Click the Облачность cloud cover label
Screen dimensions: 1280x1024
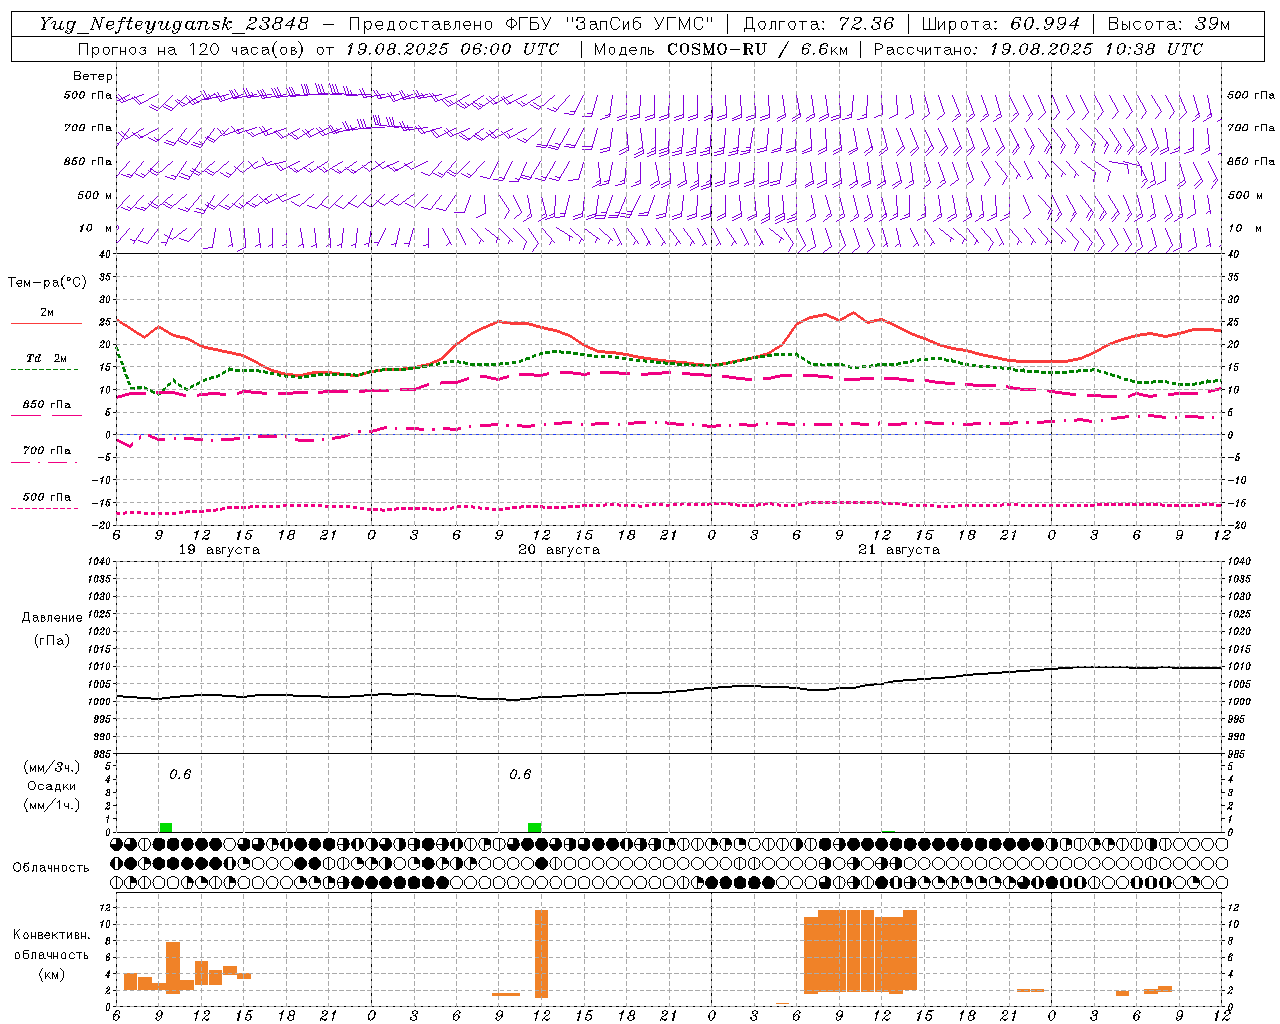(x=51, y=867)
